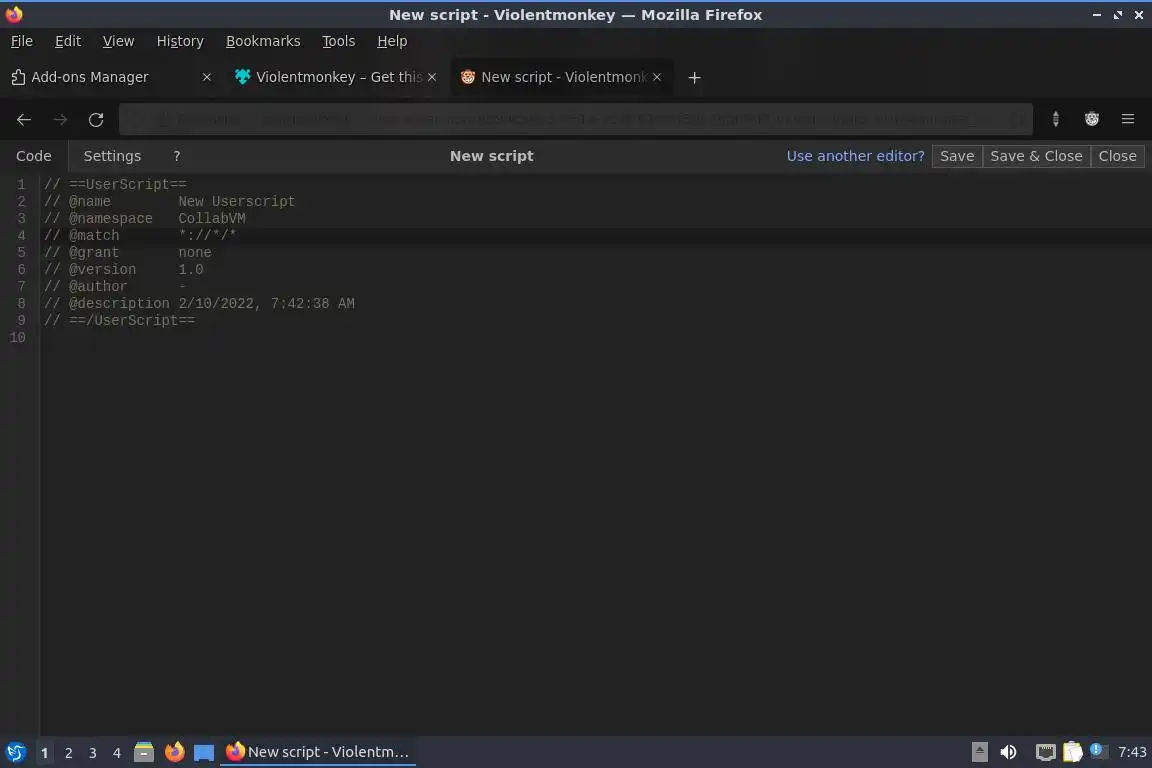Close the editor with Close button
Image resolution: width=1152 pixels, height=768 pixels.
(x=1117, y=156)
